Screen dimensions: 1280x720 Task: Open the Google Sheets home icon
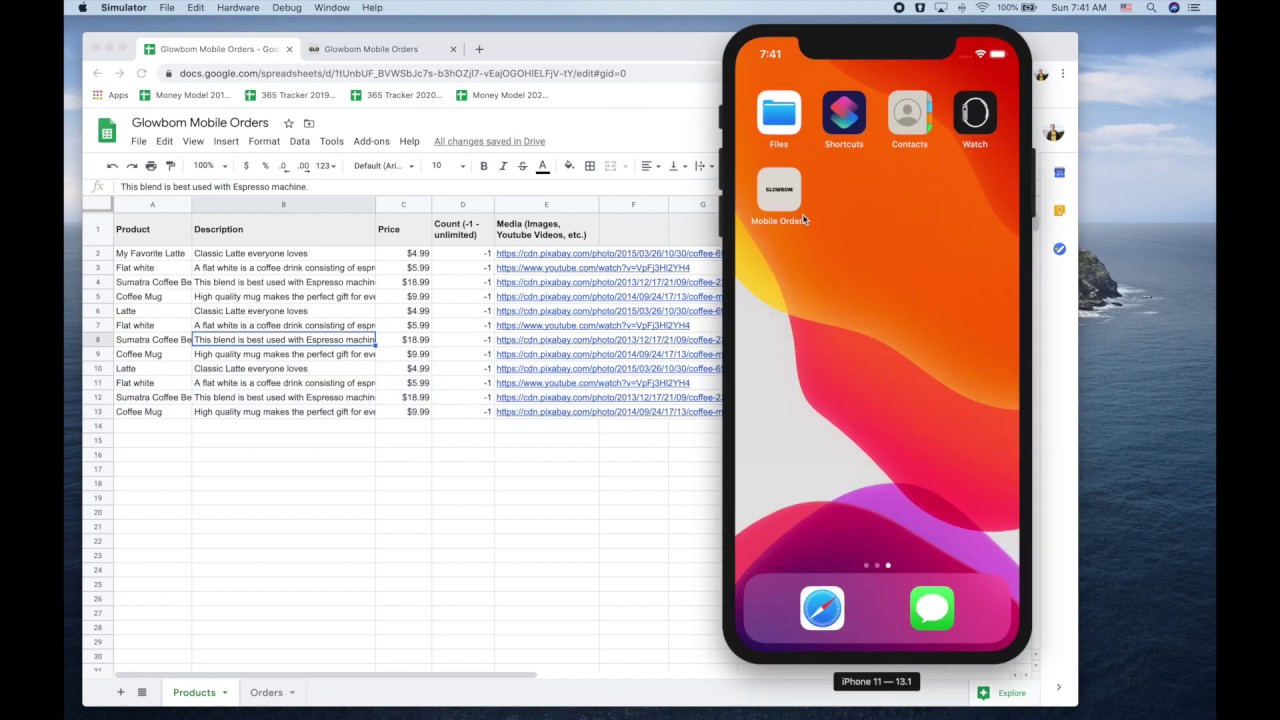click(107, 131)
